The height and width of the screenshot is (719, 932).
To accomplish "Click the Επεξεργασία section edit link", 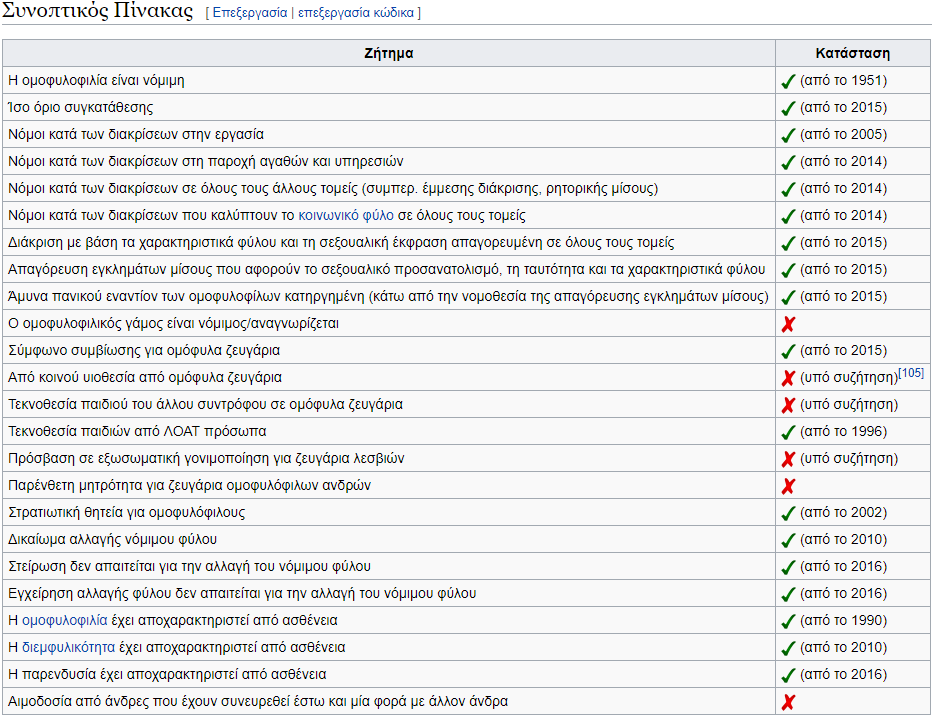I will point(250,12).
